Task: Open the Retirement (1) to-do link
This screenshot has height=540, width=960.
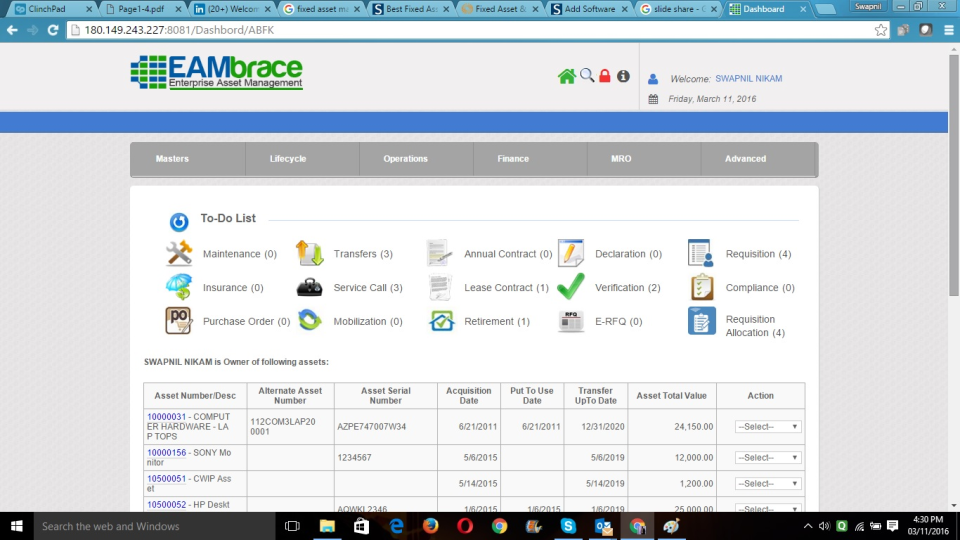Action: [497, 321]
